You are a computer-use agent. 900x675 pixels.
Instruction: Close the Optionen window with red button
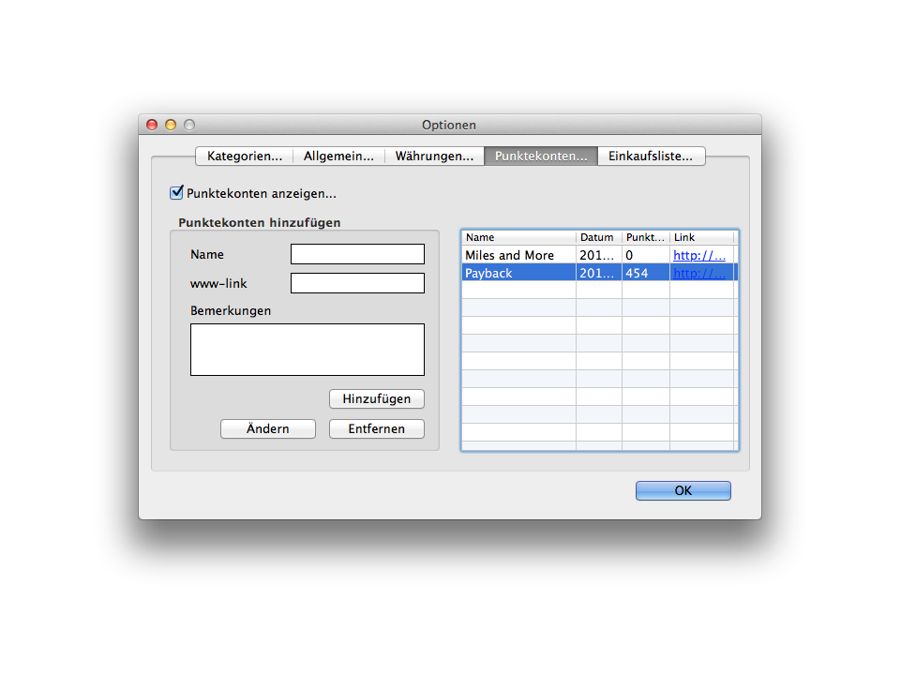pos(152,125)
